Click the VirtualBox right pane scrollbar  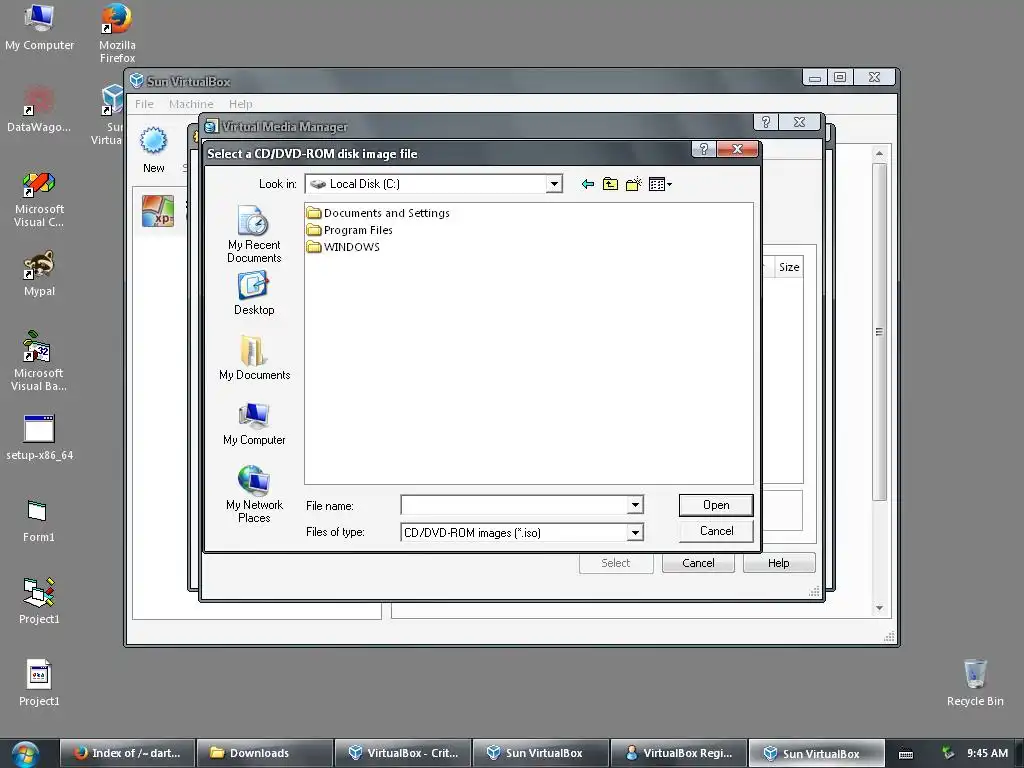pyautogui.click(x=879, y=332)
